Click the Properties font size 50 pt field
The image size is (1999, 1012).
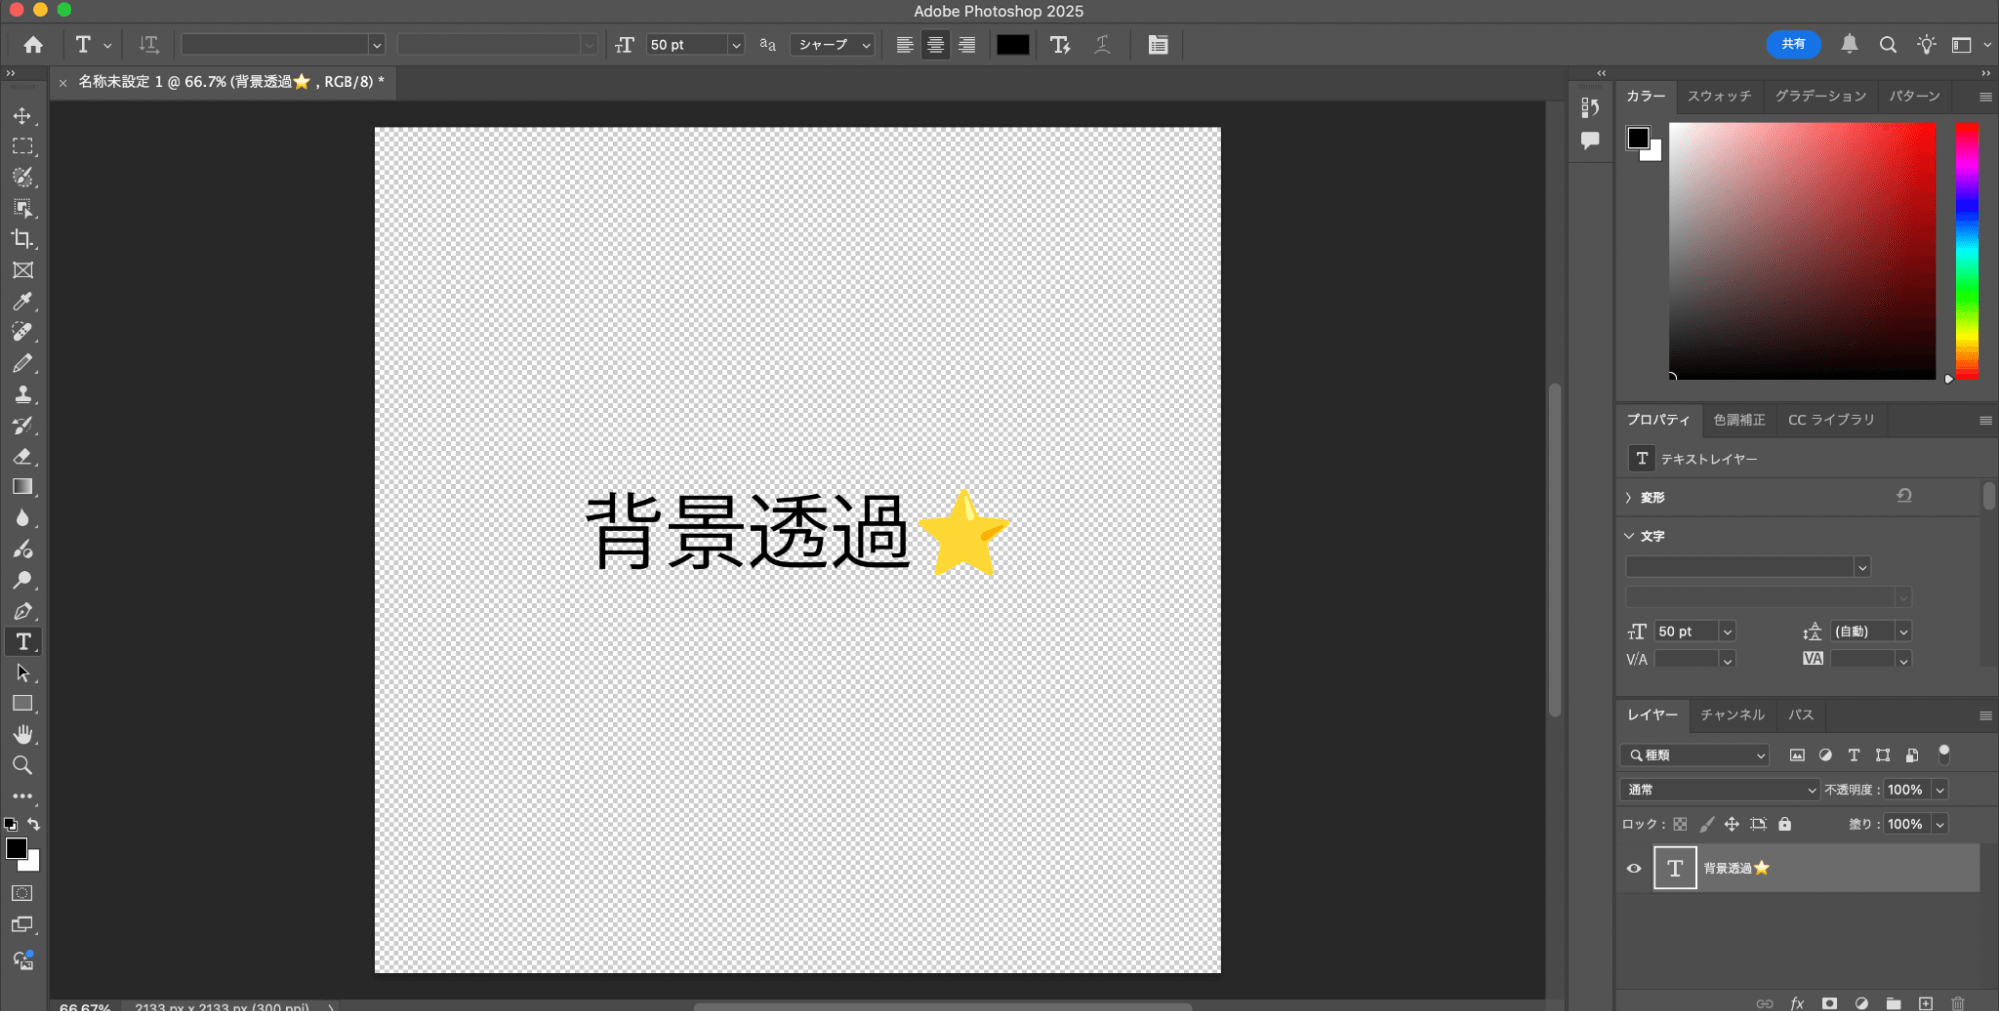[x=1686, y=632]
